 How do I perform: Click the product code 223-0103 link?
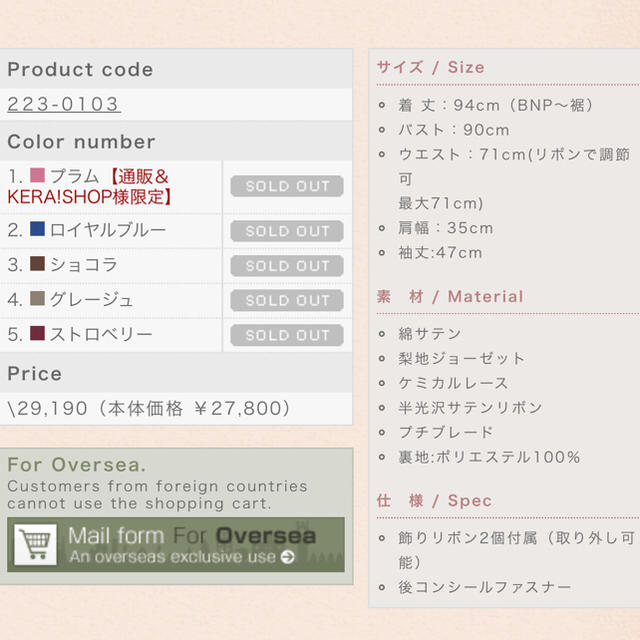(64, 104)
